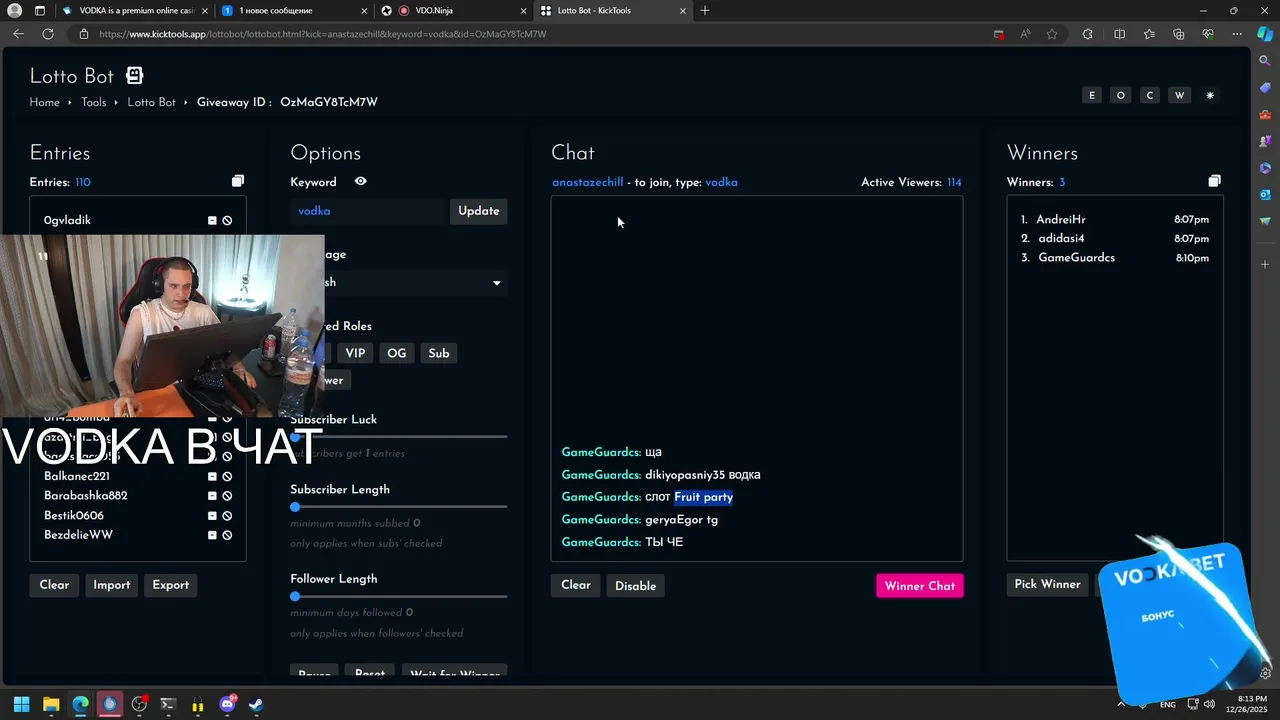The width and height of the screenshot is (1280, 720).
Task: Click Pick Winner
Action: coord(1047,584)
